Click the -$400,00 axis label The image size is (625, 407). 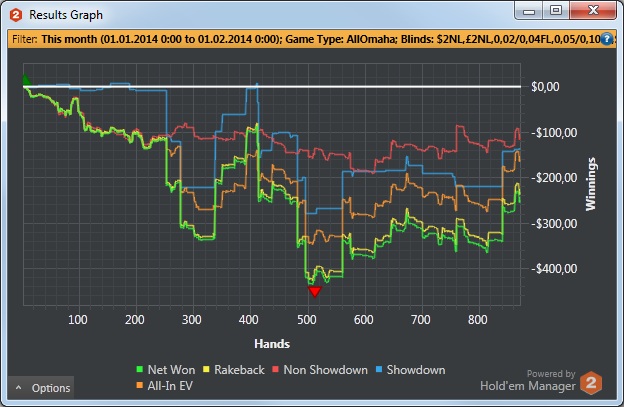(x=554, y=269)
